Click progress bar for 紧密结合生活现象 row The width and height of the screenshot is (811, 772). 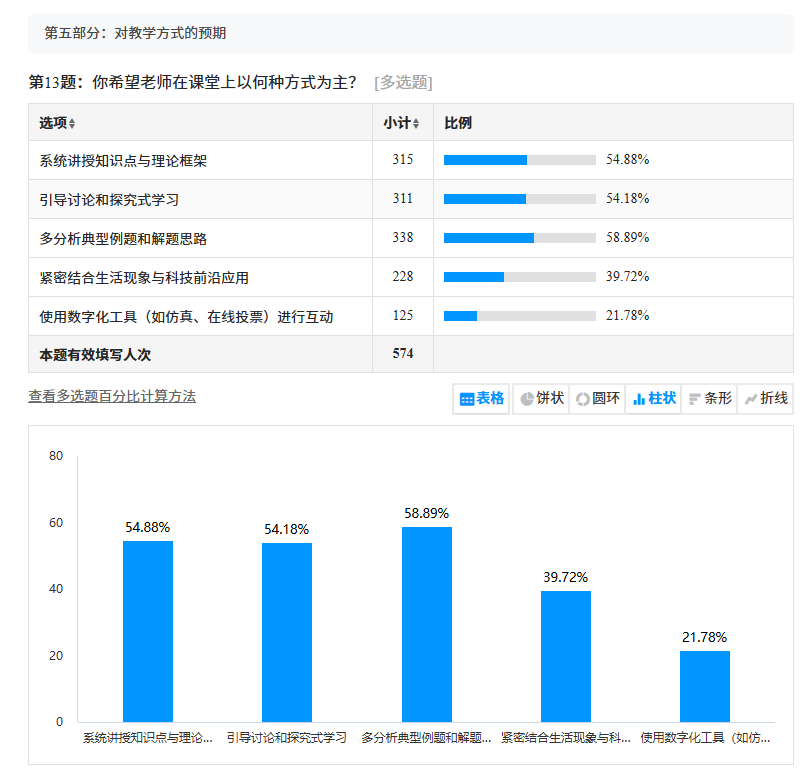(x=519, y=277)
